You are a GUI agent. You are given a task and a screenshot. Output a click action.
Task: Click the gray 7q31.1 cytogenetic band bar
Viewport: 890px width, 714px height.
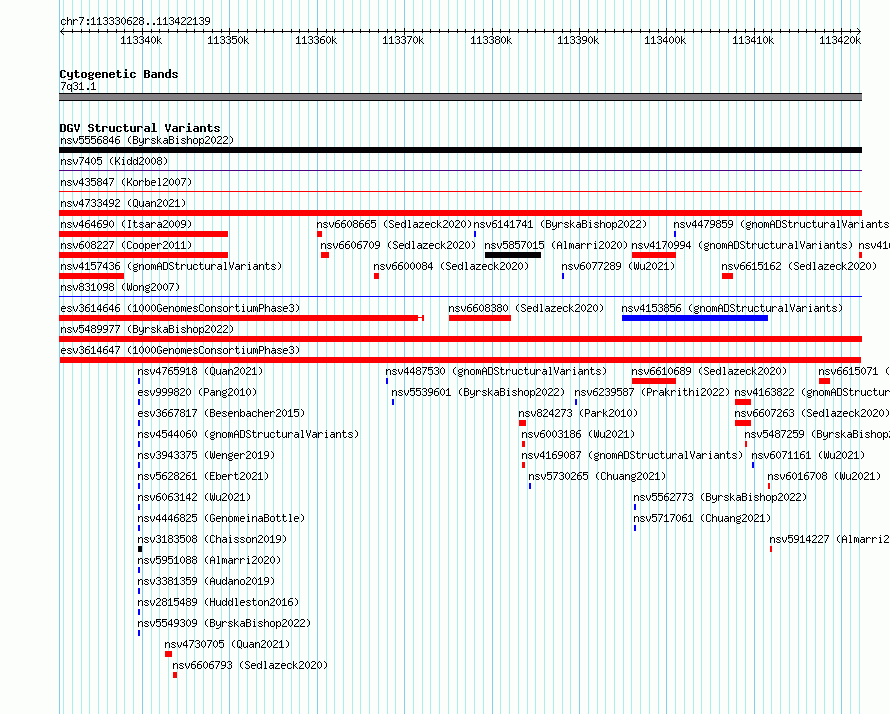[460, 97]
